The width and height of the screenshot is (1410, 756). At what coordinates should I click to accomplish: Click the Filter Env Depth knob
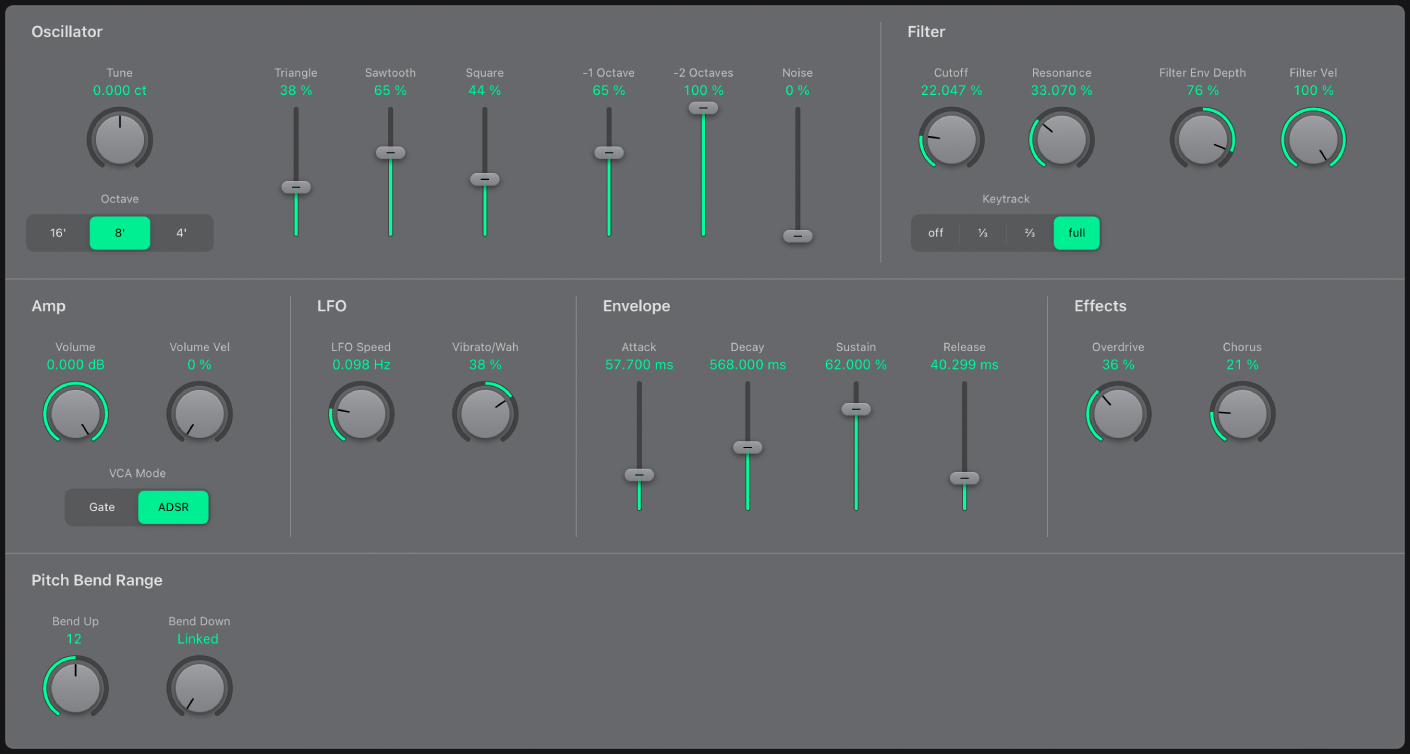(1202, 139)
